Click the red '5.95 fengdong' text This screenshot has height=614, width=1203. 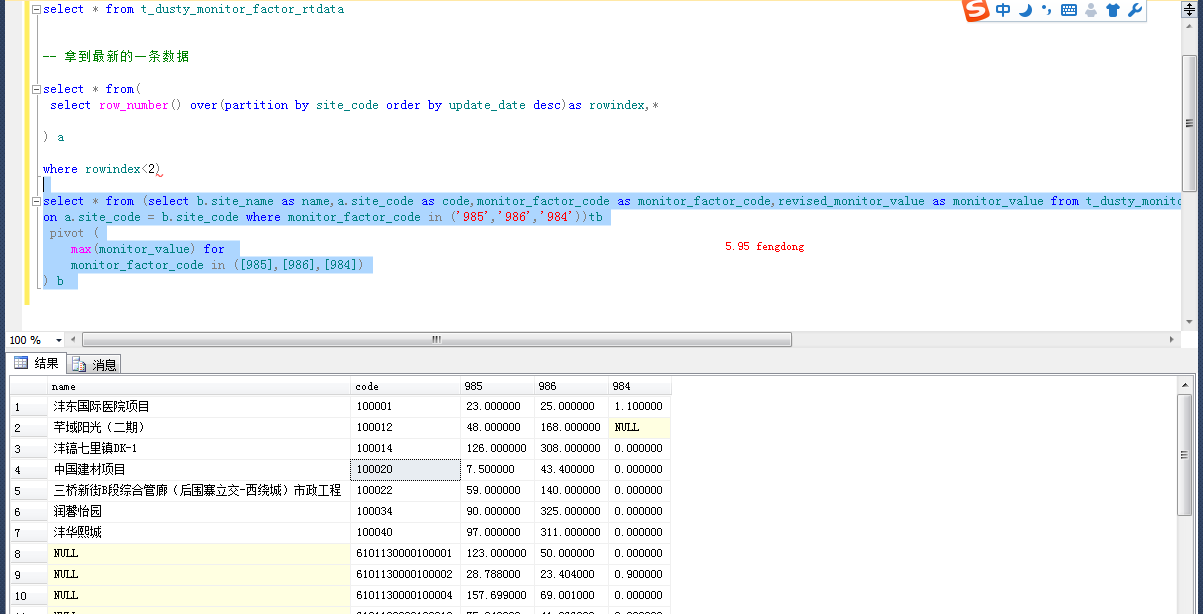point(764,246)
